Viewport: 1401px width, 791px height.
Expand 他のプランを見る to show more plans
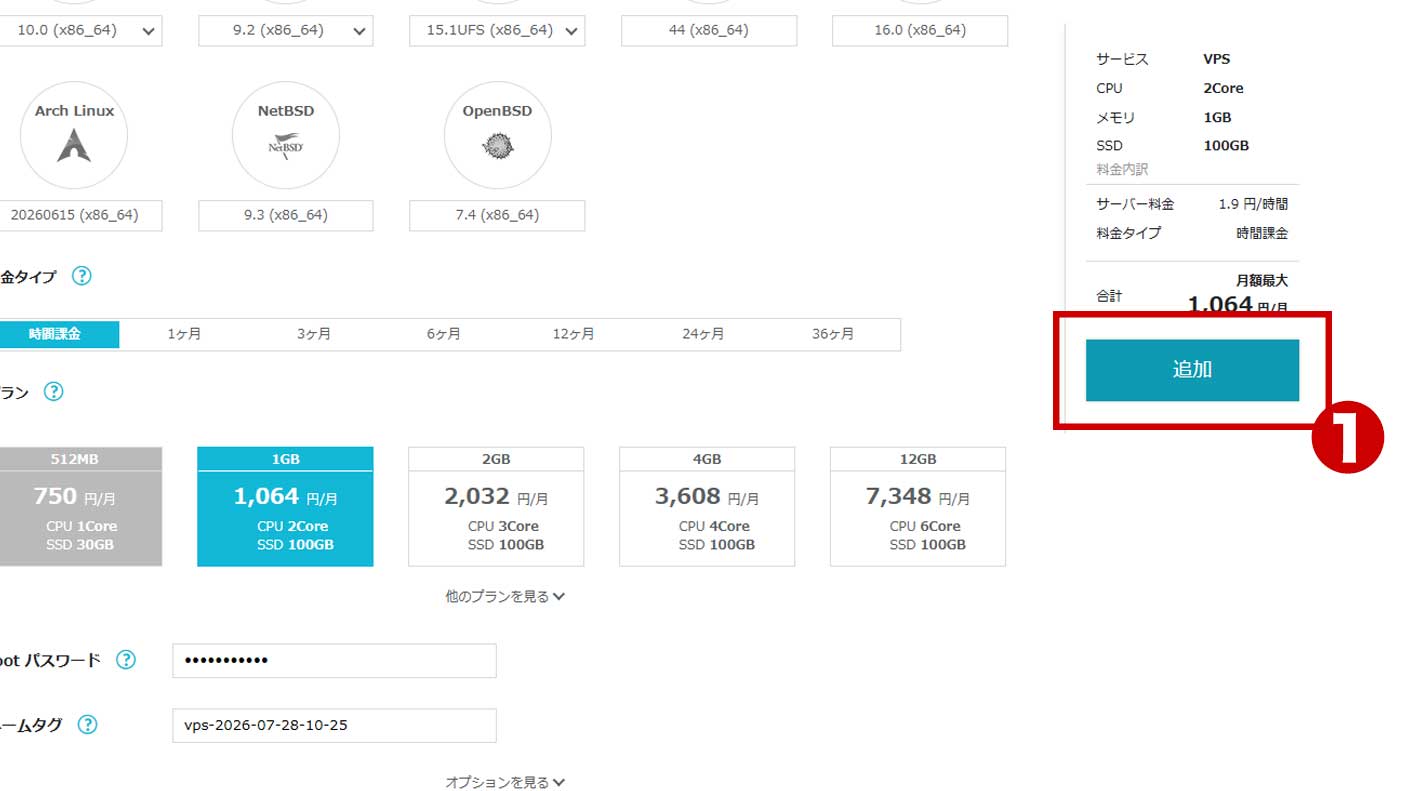pos(505,596)
